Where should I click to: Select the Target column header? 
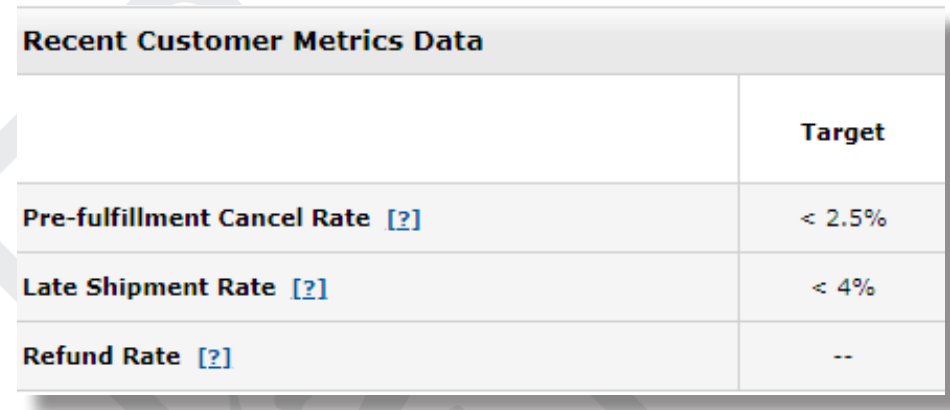click(x=843, y=131)
